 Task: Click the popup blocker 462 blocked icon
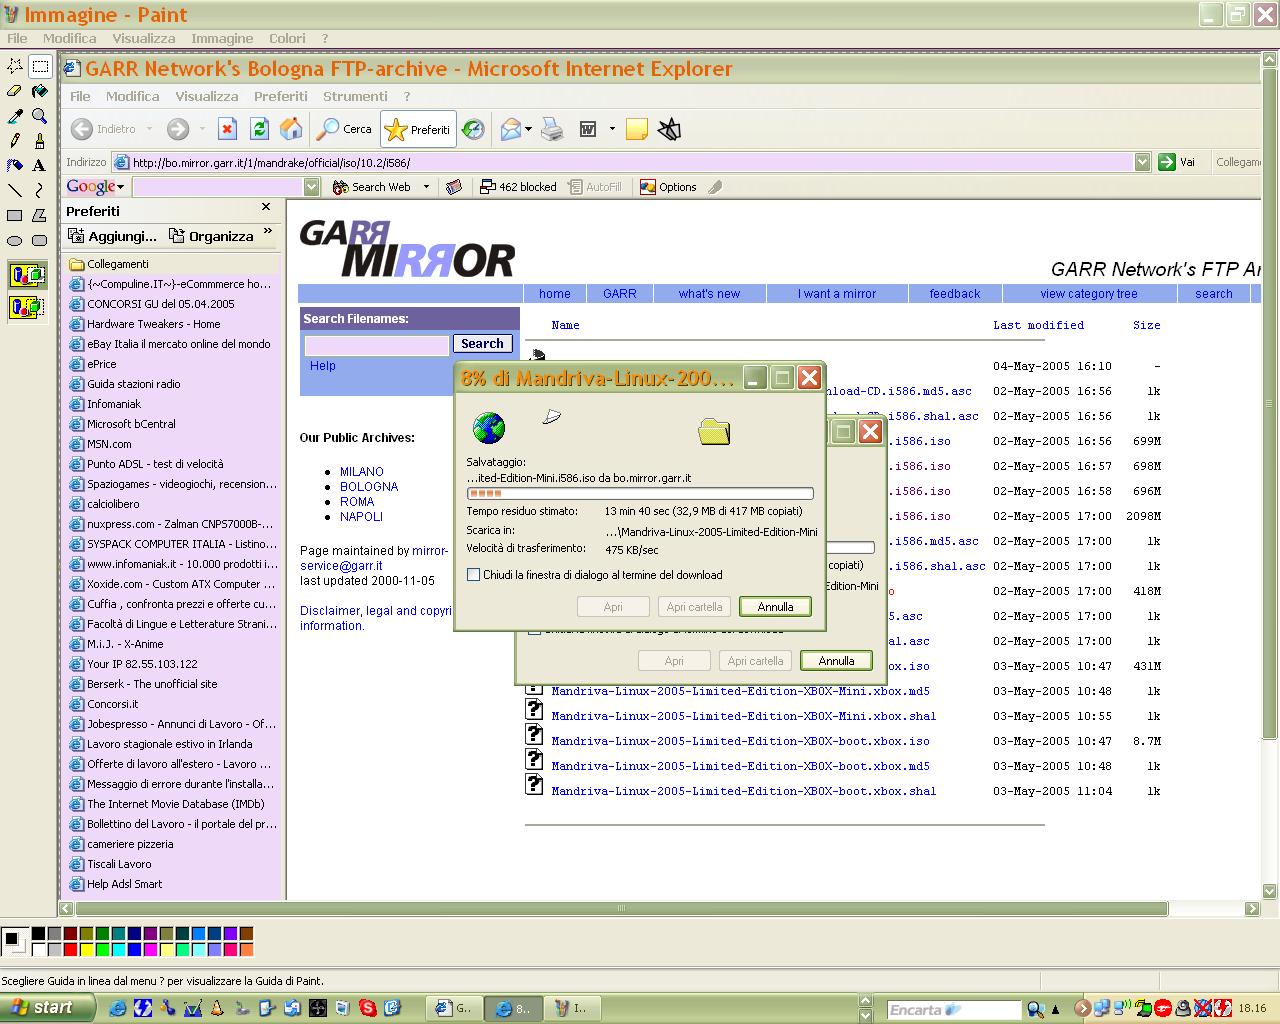point(488,187)
